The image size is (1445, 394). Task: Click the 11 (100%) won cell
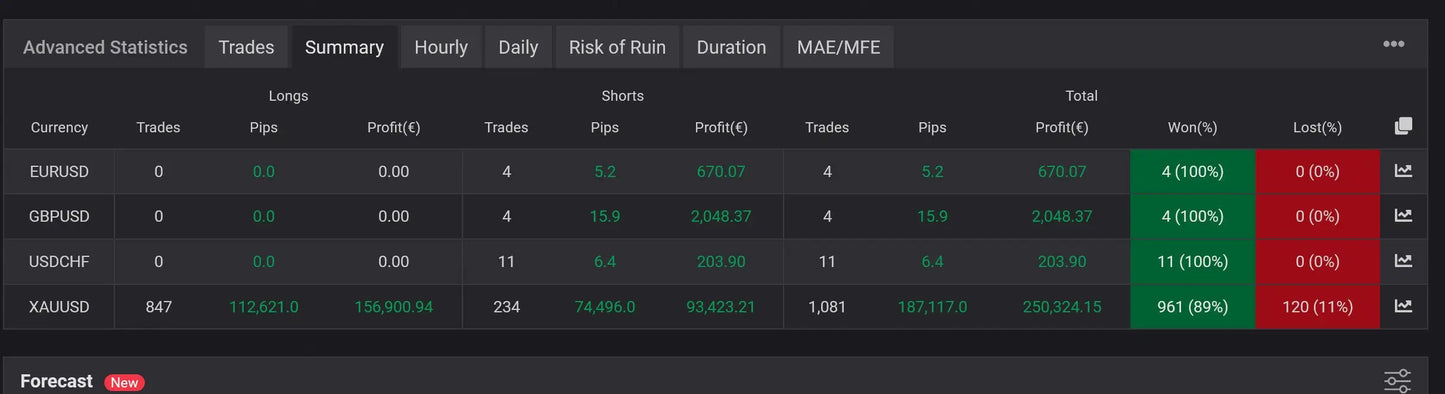(x=1192, y=261)
